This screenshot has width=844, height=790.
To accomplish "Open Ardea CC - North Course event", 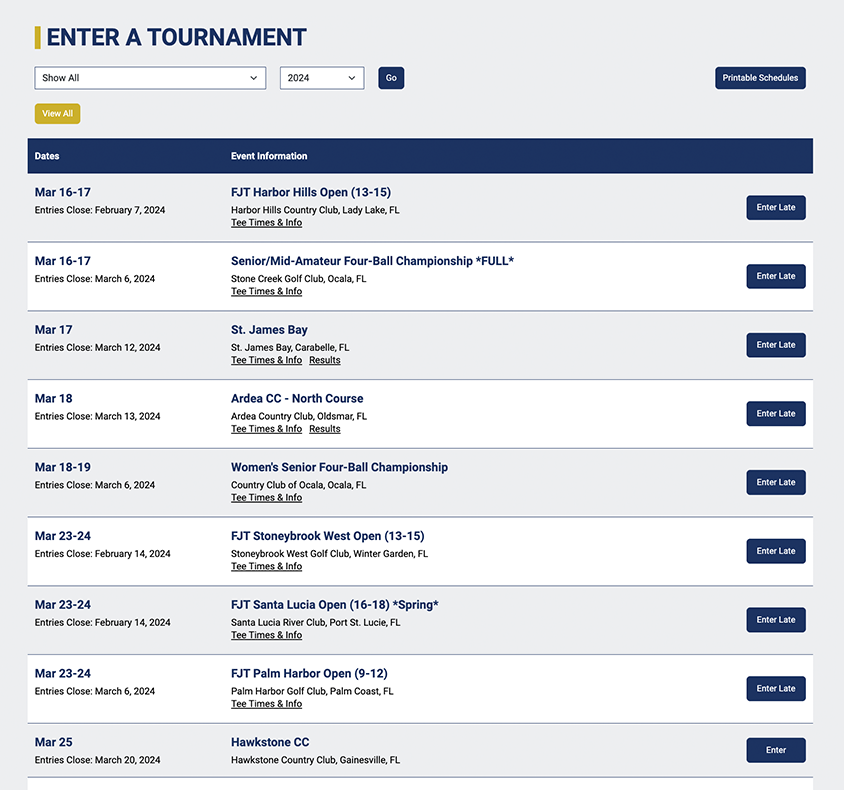I will tap(297, 398).
